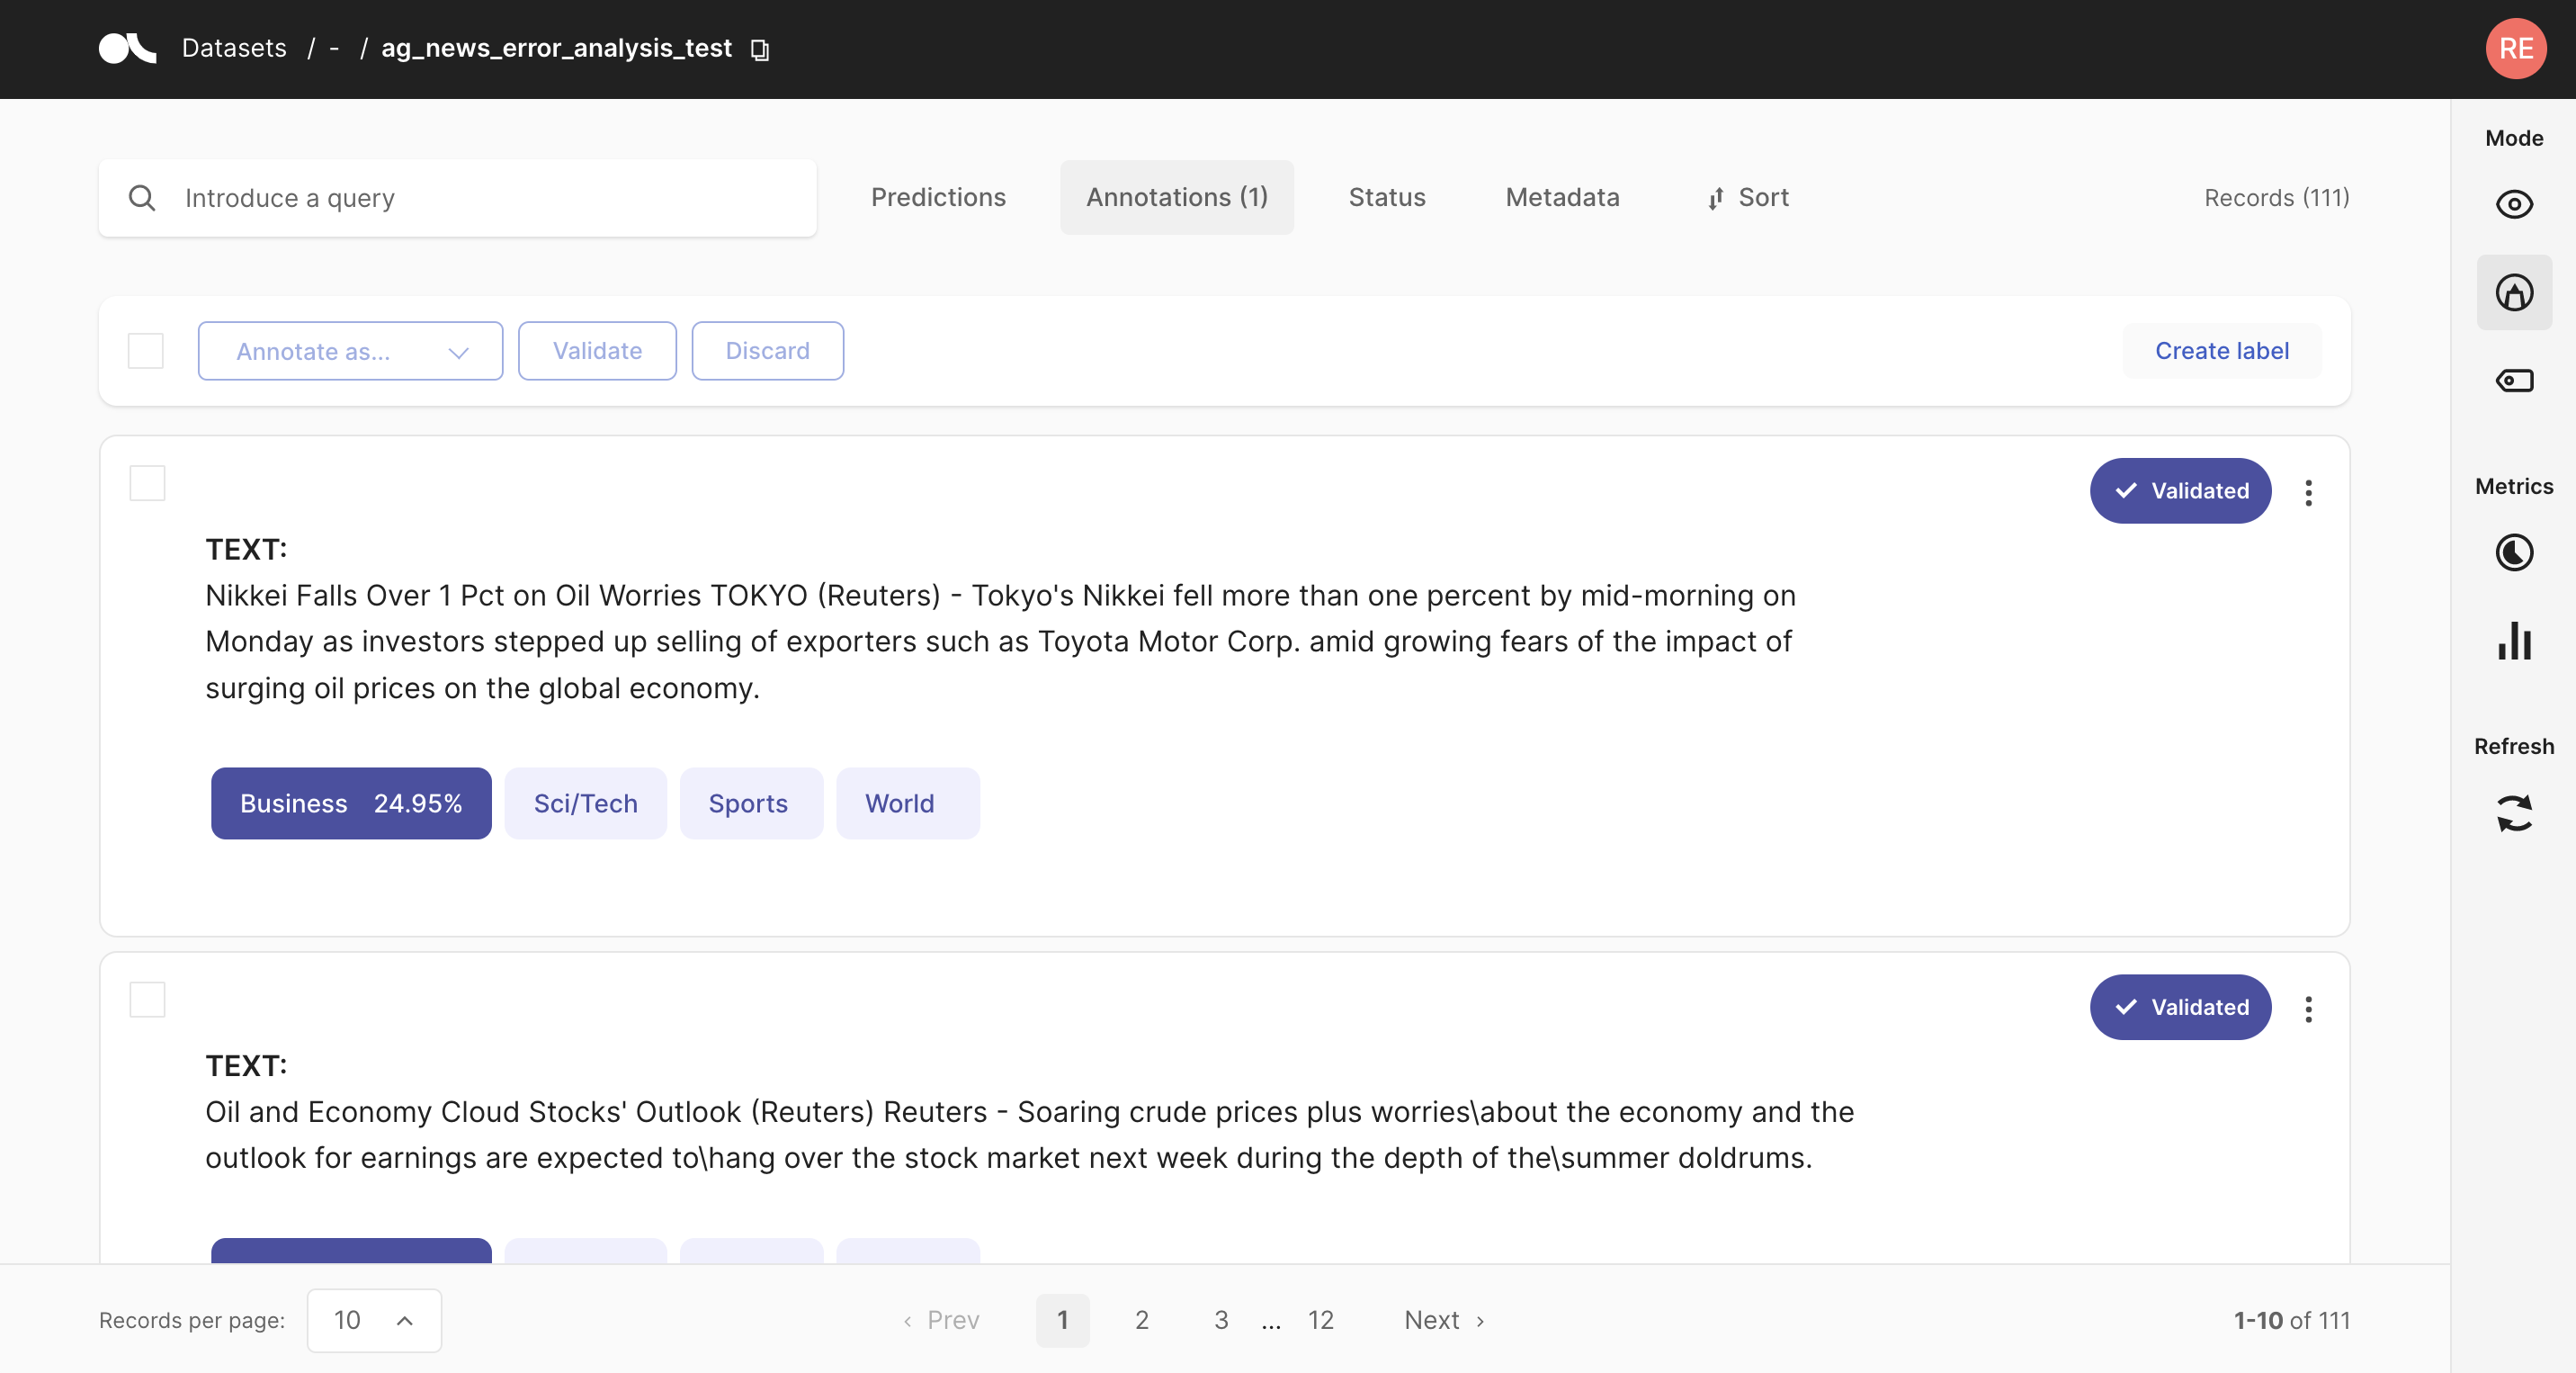Screen dimensions: 2576x1373
Task: Open the Sort options
Action: [1748, 197]
